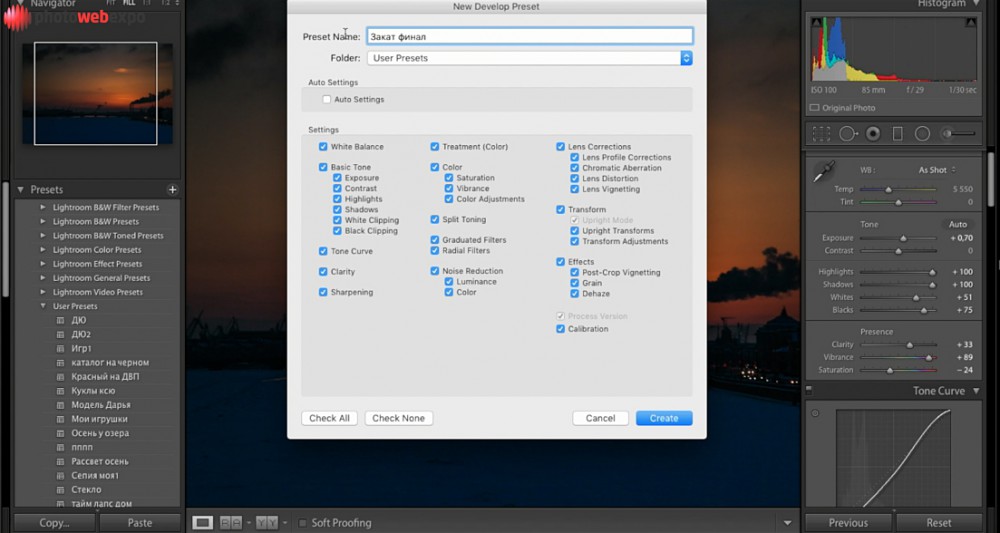Uncheck the Dehaze checkbox

point(574,294)
